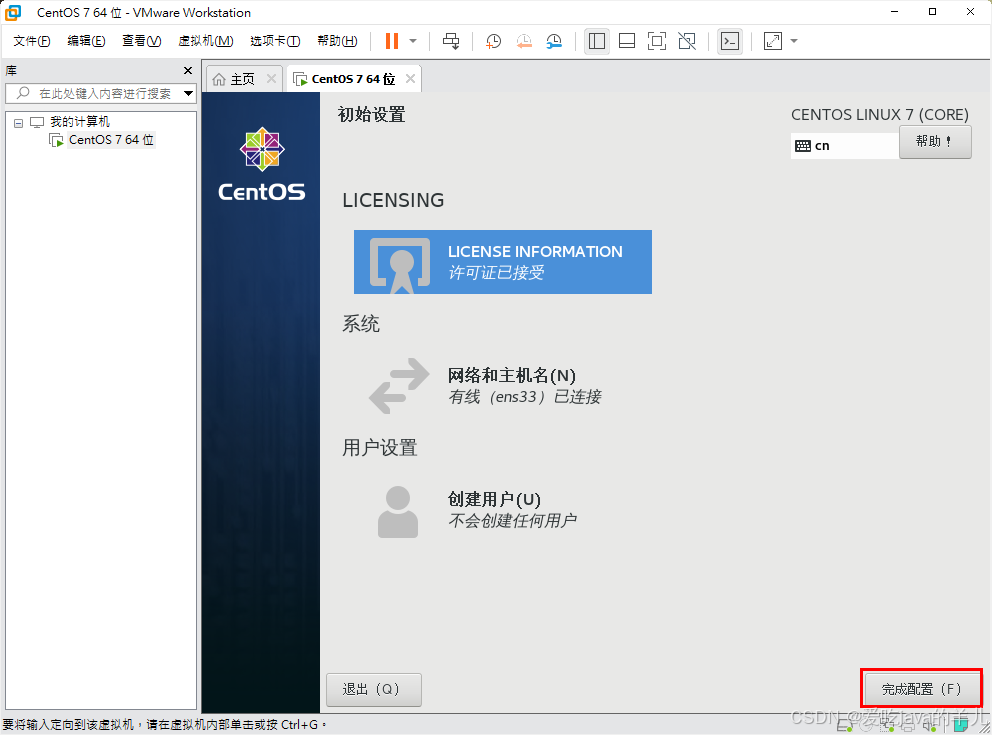This screenshot has width=992, height=735.
Task: Toggle the library sidebar view
Action: 597,41
